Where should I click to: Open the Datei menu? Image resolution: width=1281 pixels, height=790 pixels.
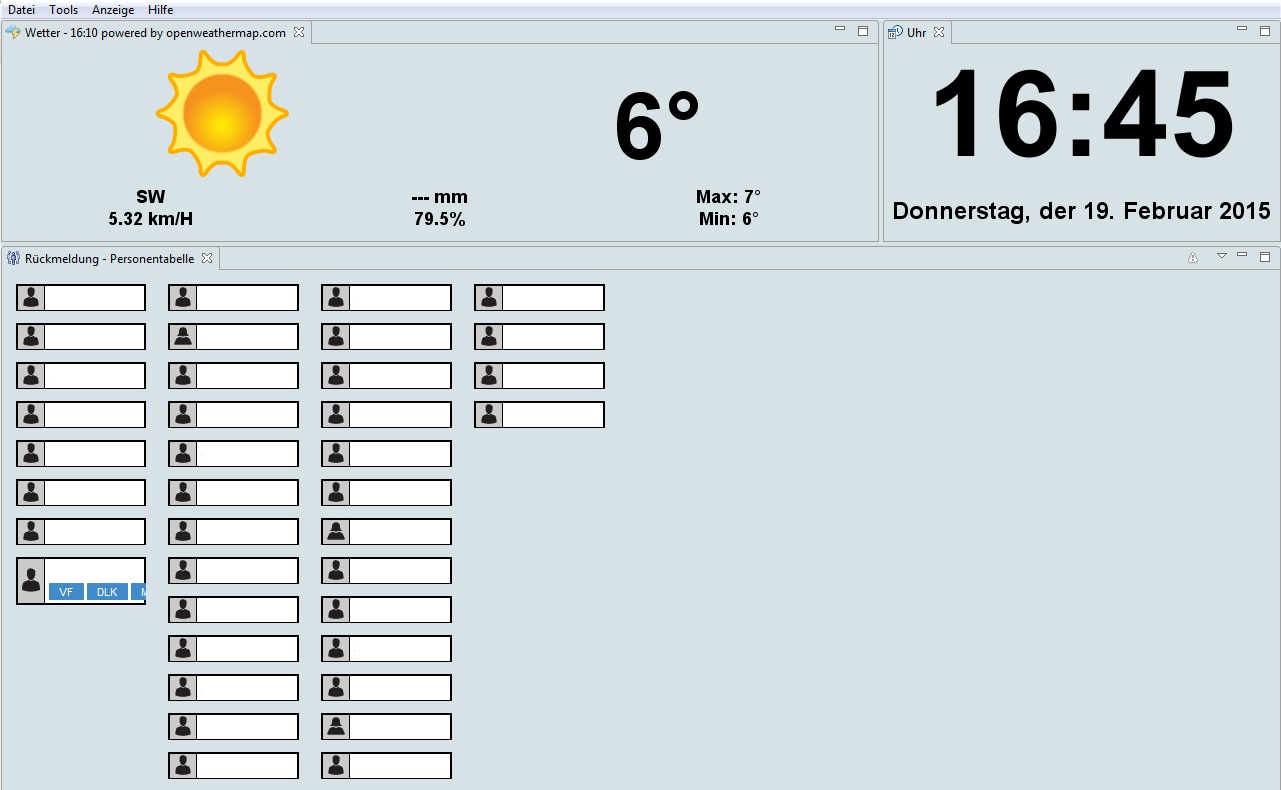tap(21, 10)
